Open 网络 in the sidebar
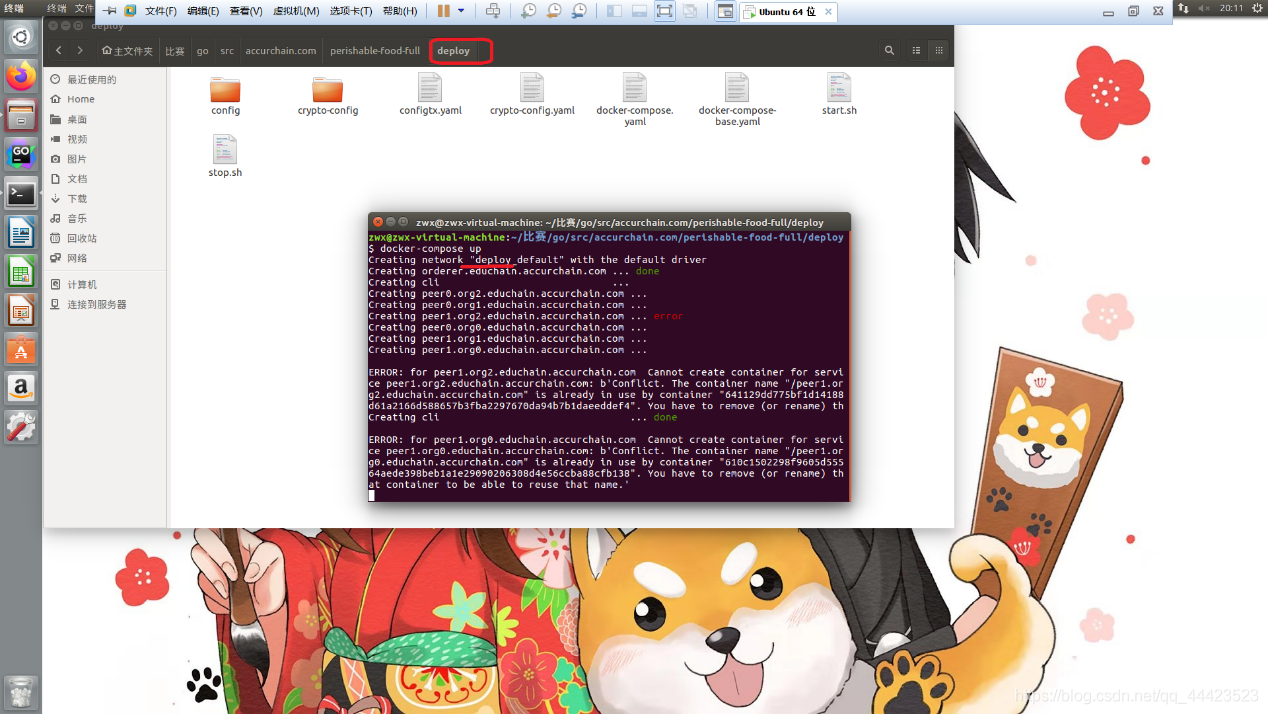The image size is (1268, 714). point(77,258)
